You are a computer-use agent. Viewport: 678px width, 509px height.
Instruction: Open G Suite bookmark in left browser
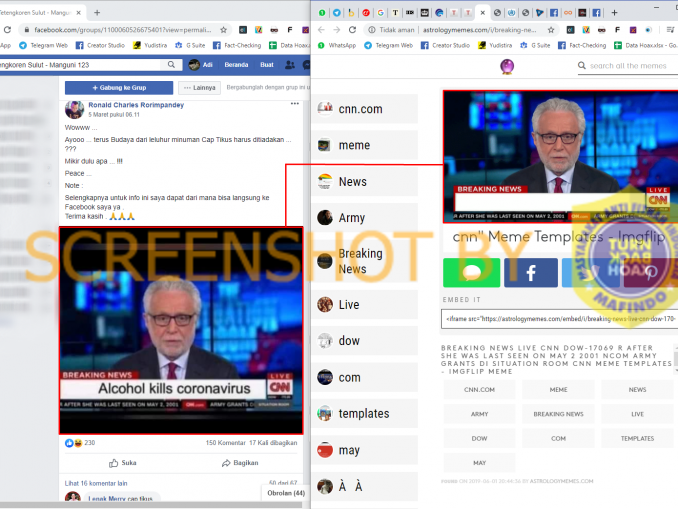(x=190, y=45)
